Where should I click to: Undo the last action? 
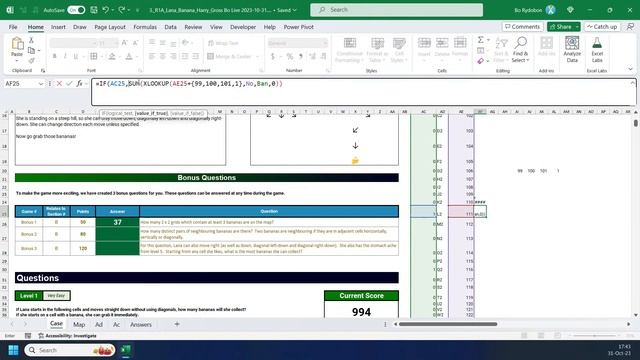(106, 10)
